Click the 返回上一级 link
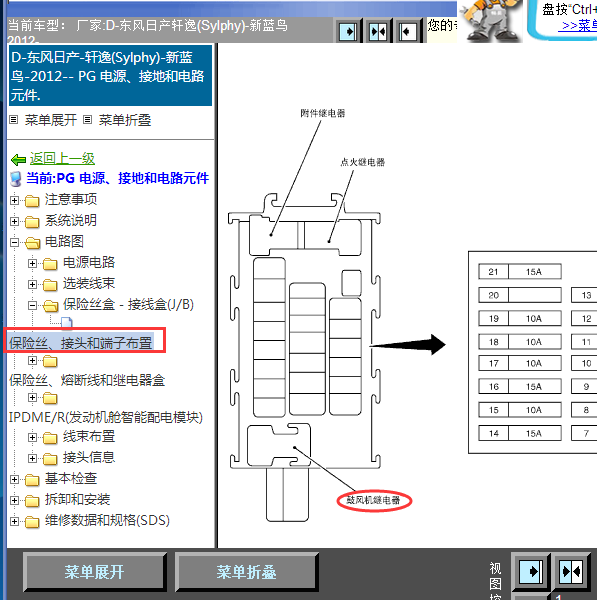The image size is (597, 600). [62, 158]
